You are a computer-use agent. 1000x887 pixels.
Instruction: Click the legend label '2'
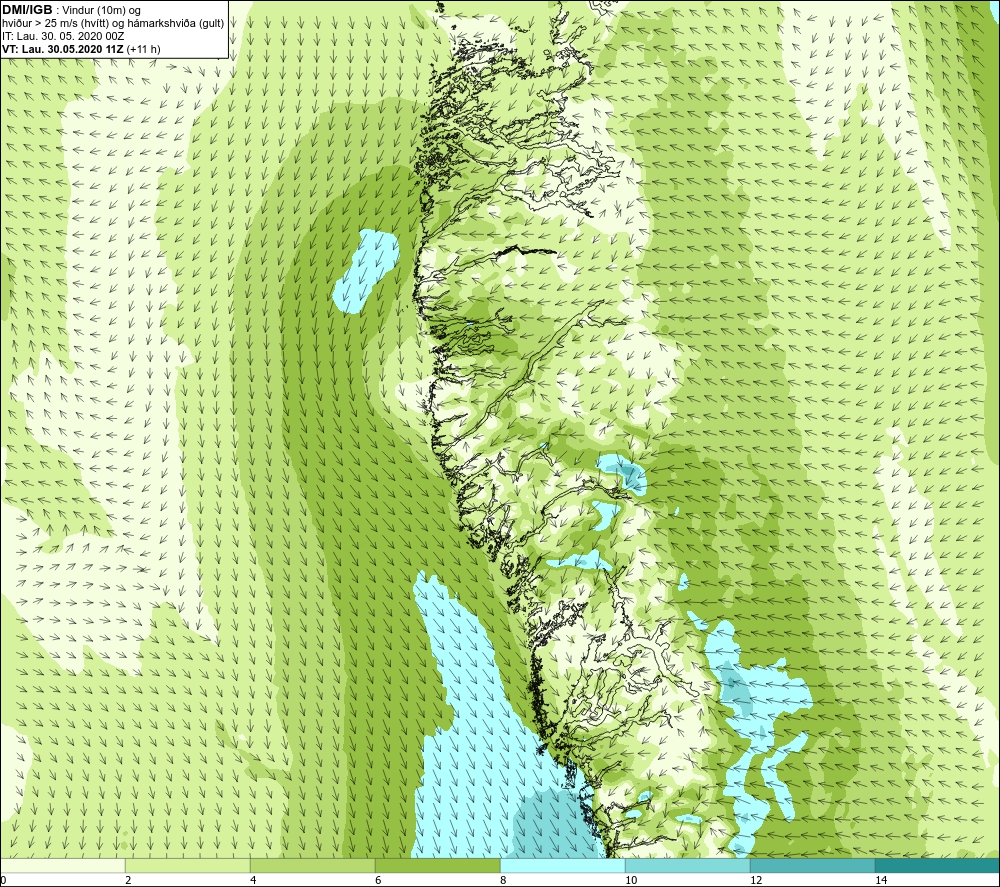pos(128,880)
